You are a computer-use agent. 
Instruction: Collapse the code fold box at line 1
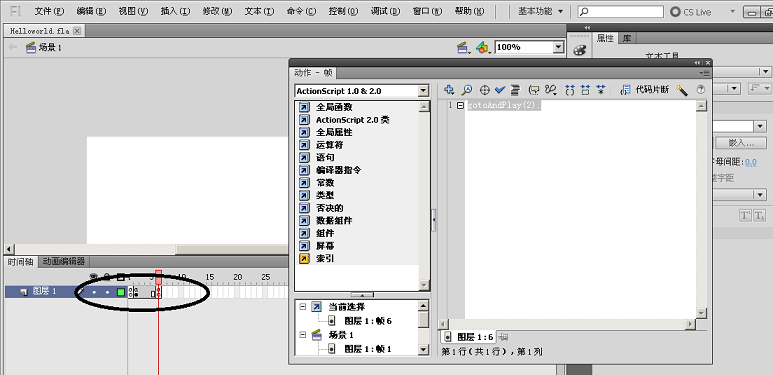pos(460,105)
